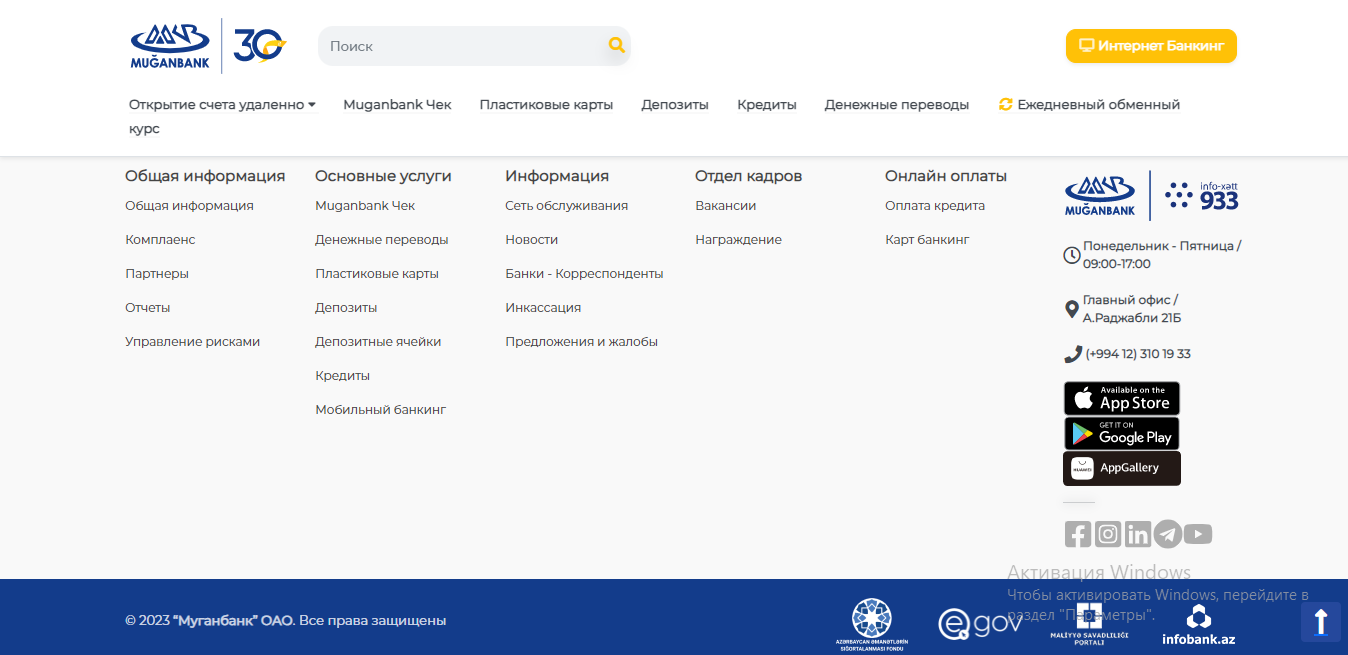
Task: Click the e-gov partner logo
Action: (980, 624)
